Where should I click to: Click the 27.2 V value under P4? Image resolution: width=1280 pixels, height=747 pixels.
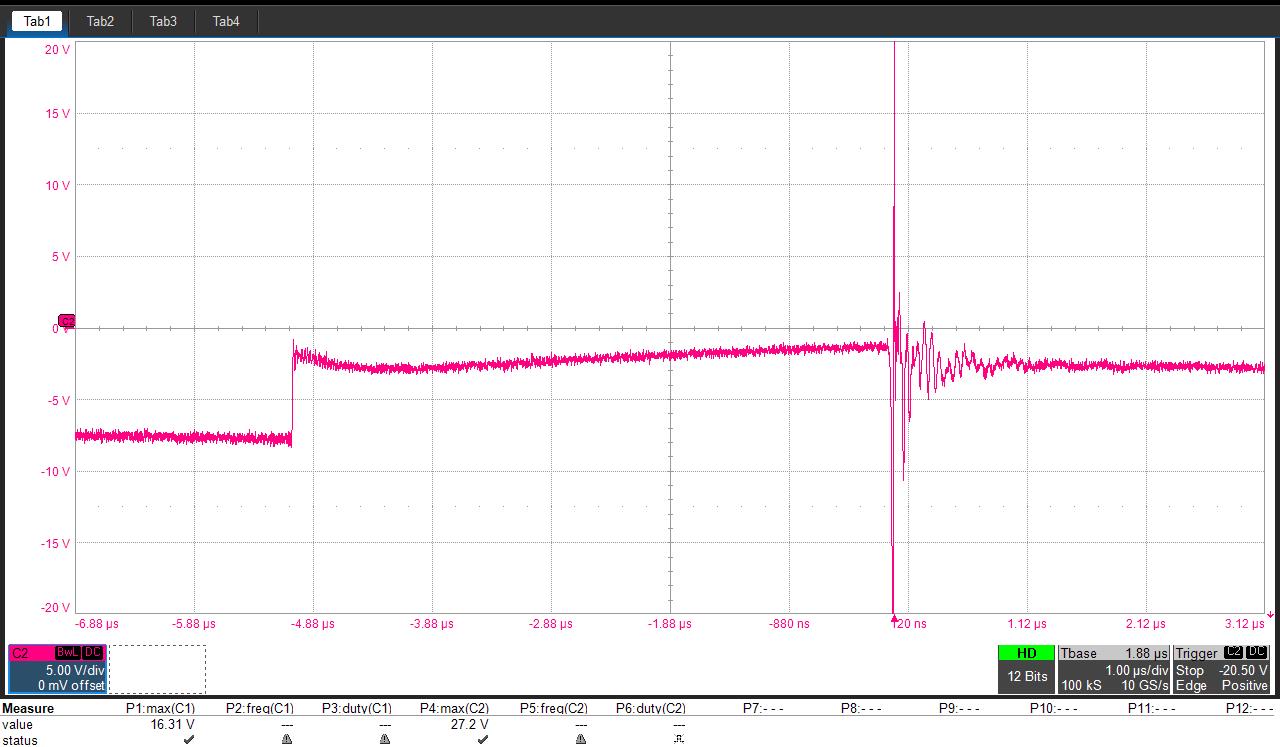(471, 724)
